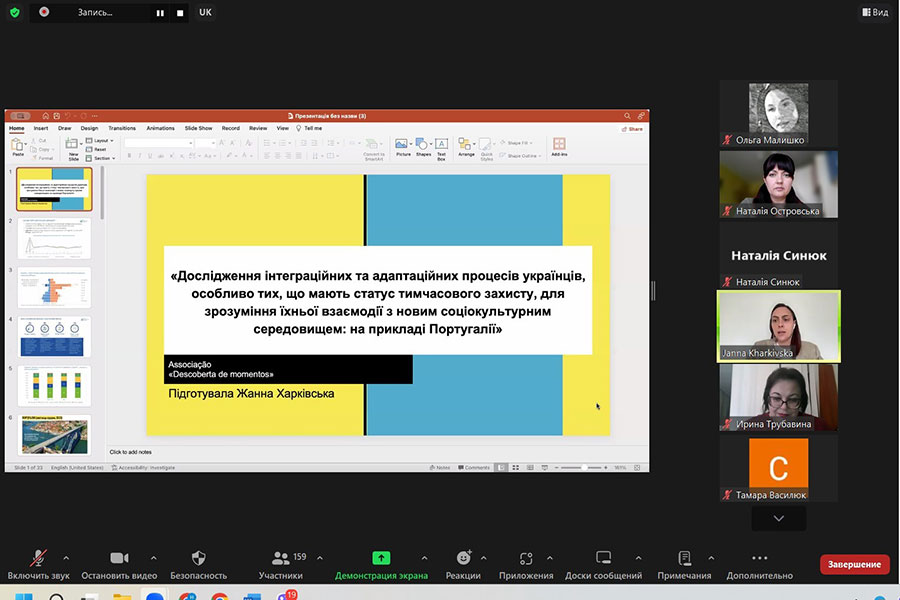Open the Вид view layout menu
This screenshot has height=600, width=900.
(x=874, y=12)
